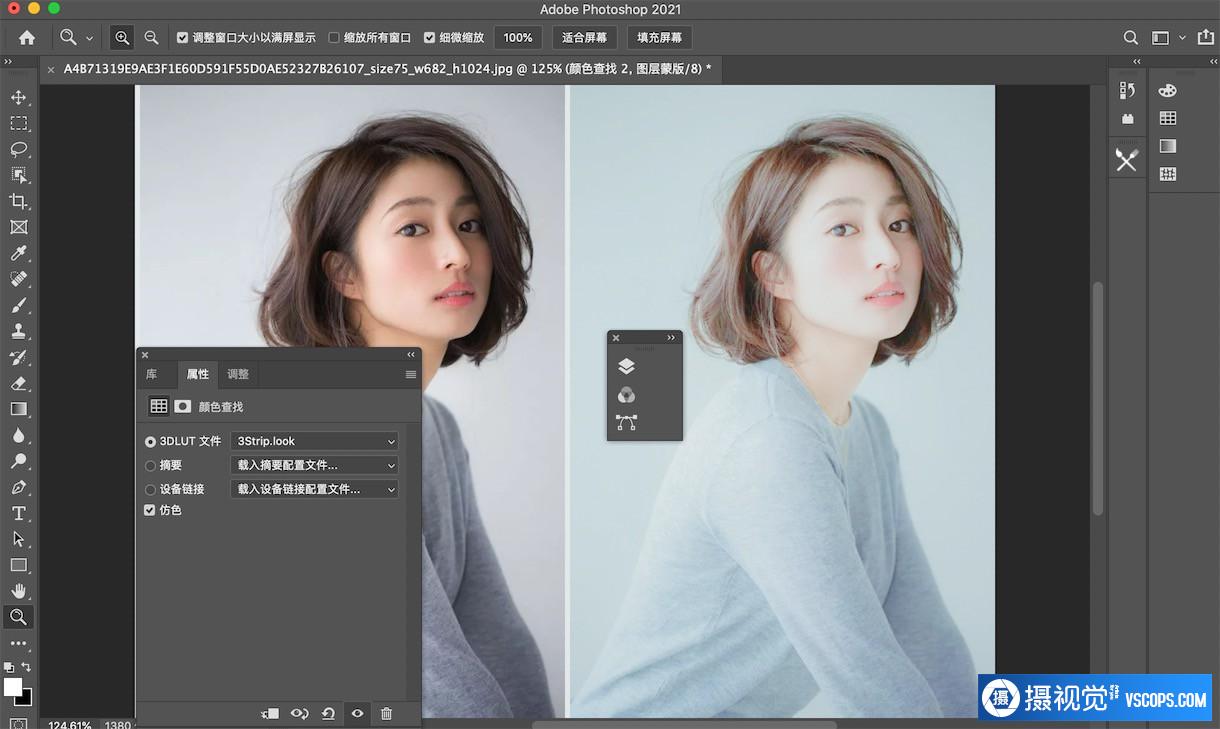
Task: Select the Eyedropper tool
Action: (18, 253)
